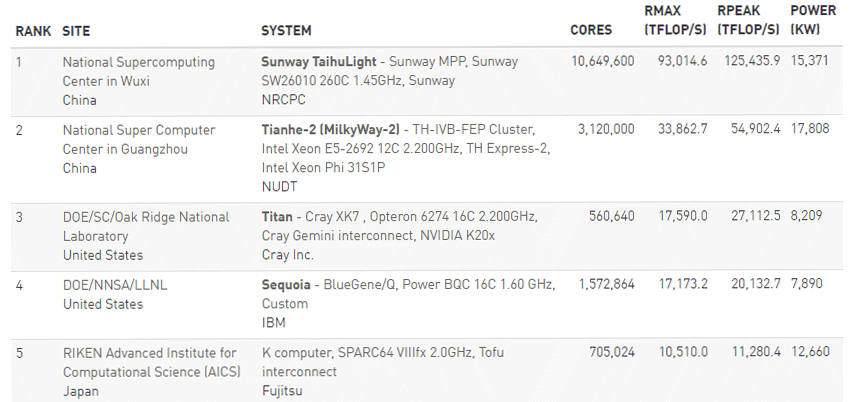Click the SYSTEM column header
The width and height of the screenshot is (858, 402).
coord(286,31)
